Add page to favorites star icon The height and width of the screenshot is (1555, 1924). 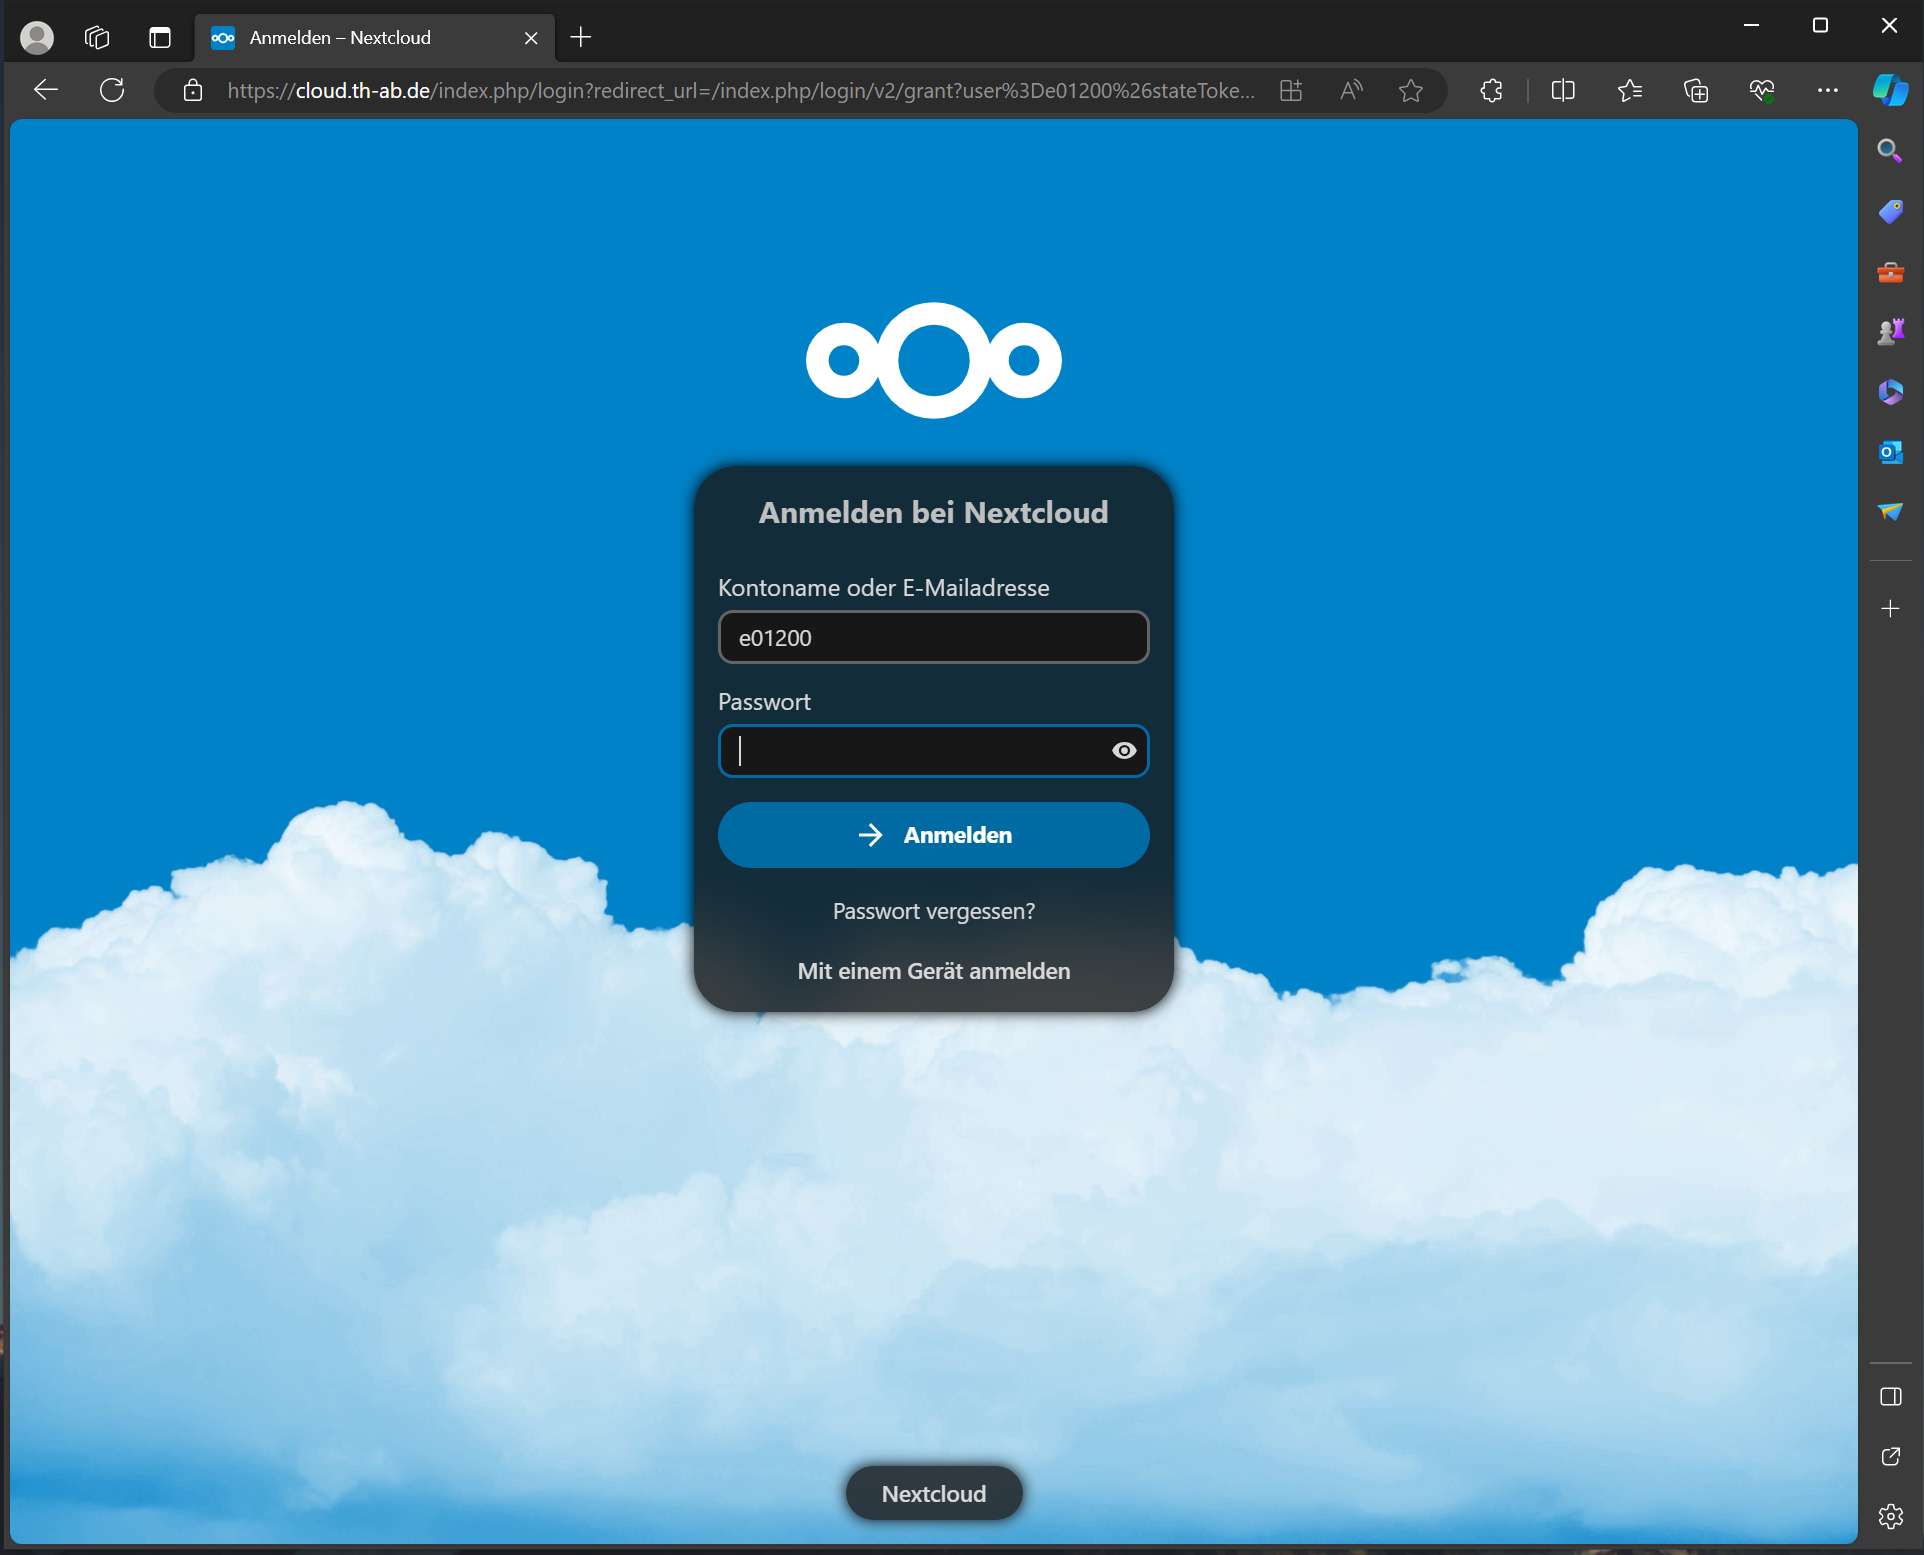tap(1411, 91)
